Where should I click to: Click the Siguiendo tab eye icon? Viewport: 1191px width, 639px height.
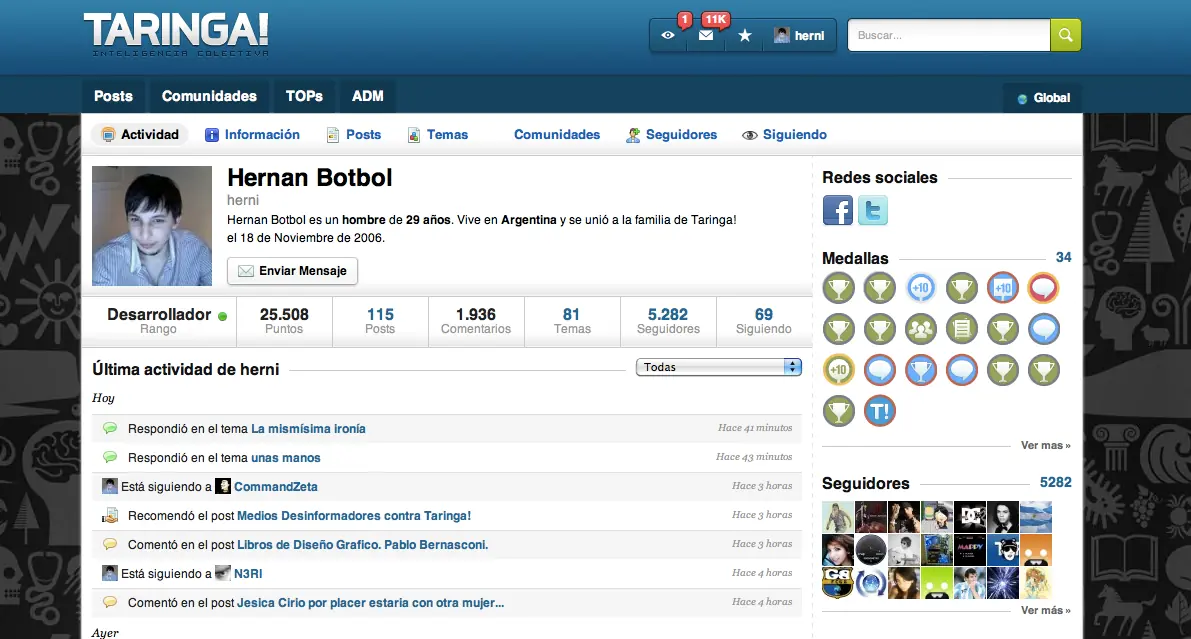pyautogui.click(x=750, y=135)
